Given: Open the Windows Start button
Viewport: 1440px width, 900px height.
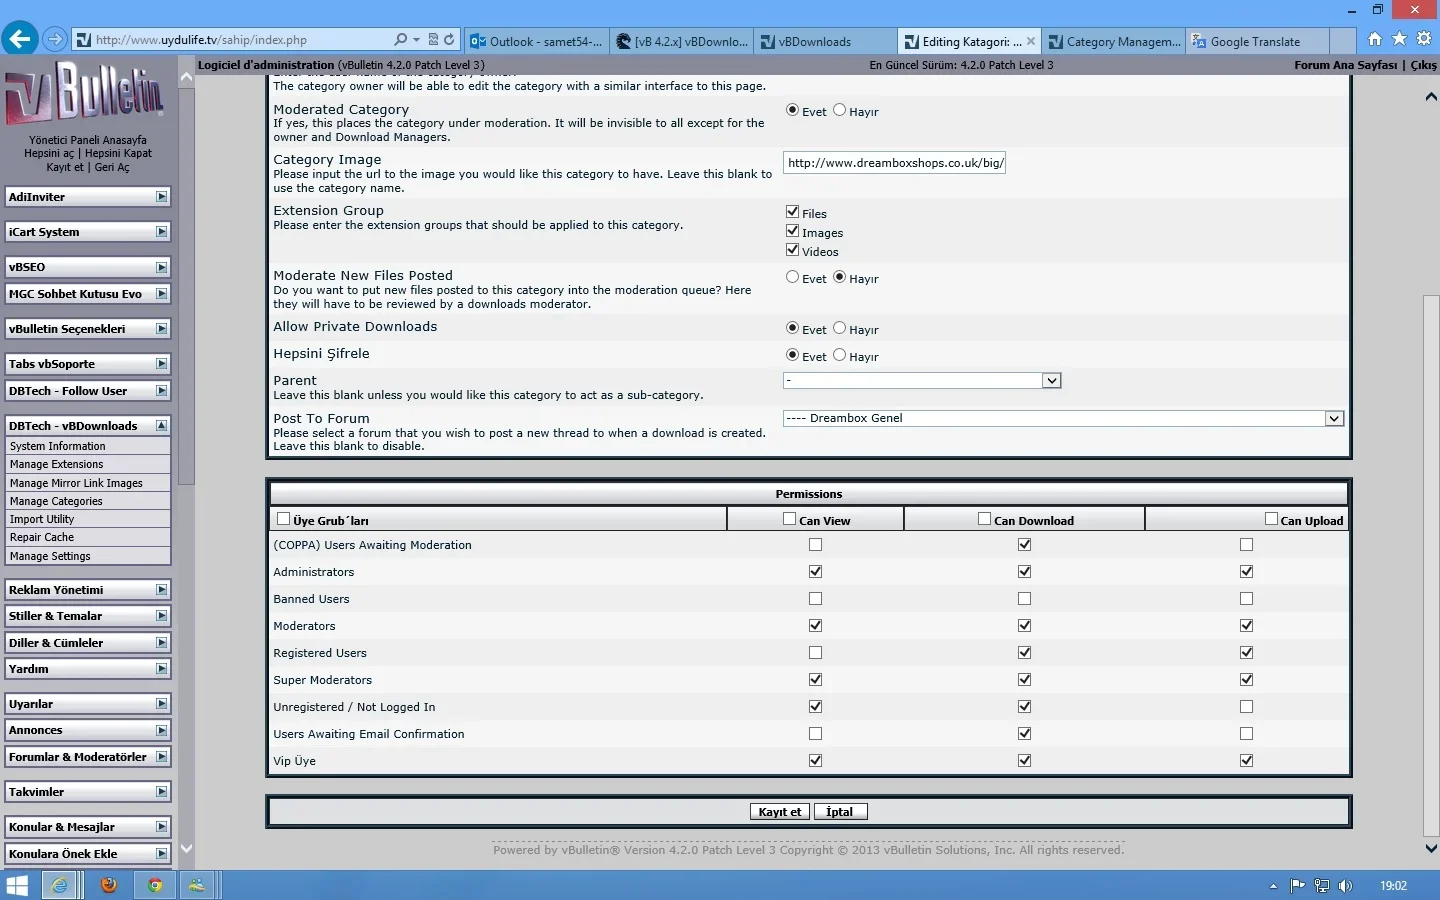Looking at the screenshot, I should point(17,885).
